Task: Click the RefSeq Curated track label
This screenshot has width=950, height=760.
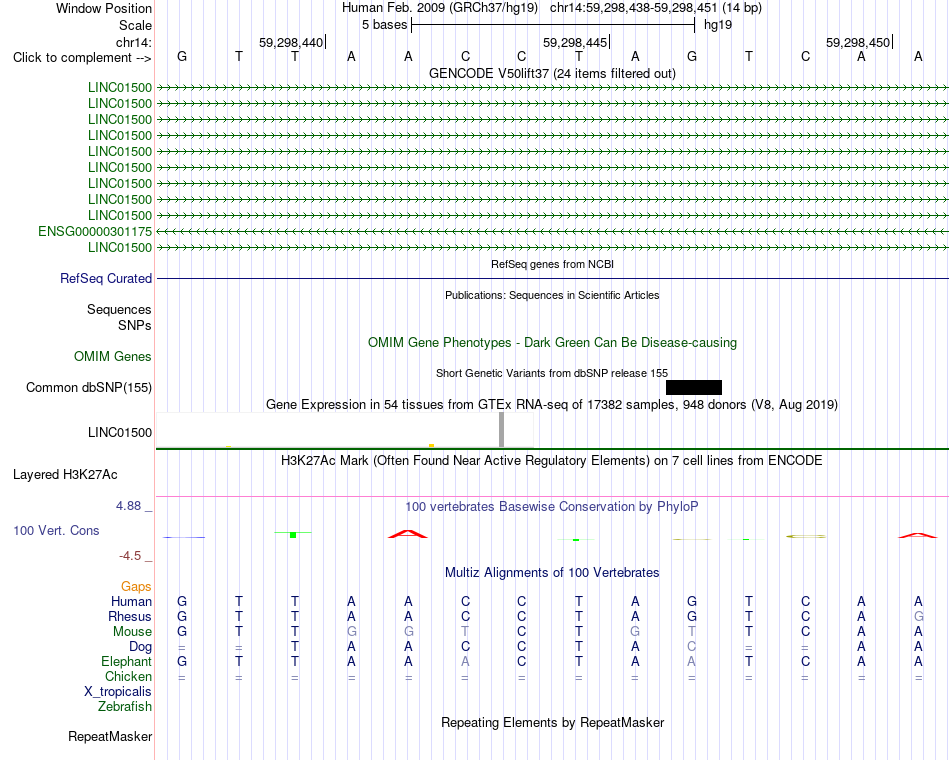Action: (106, 278)
